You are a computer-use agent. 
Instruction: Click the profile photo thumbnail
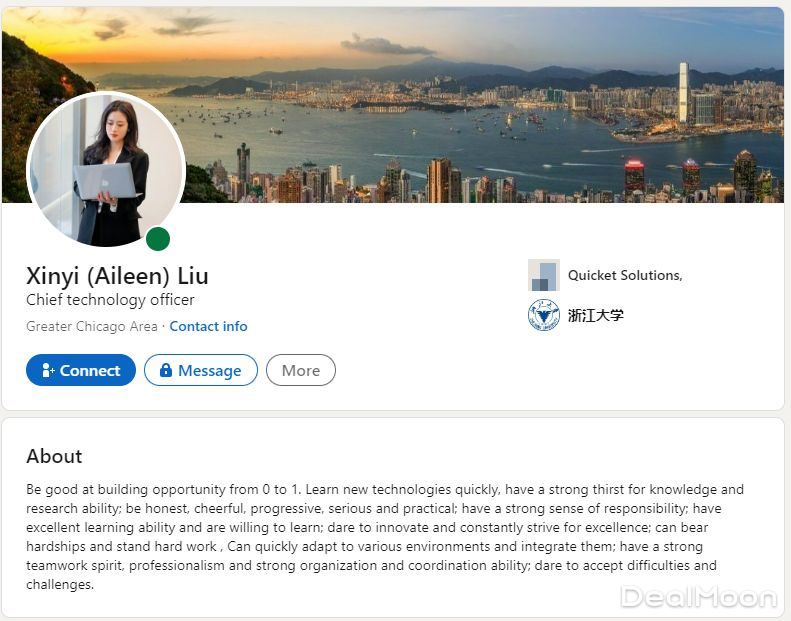click(x=106, y=169)
